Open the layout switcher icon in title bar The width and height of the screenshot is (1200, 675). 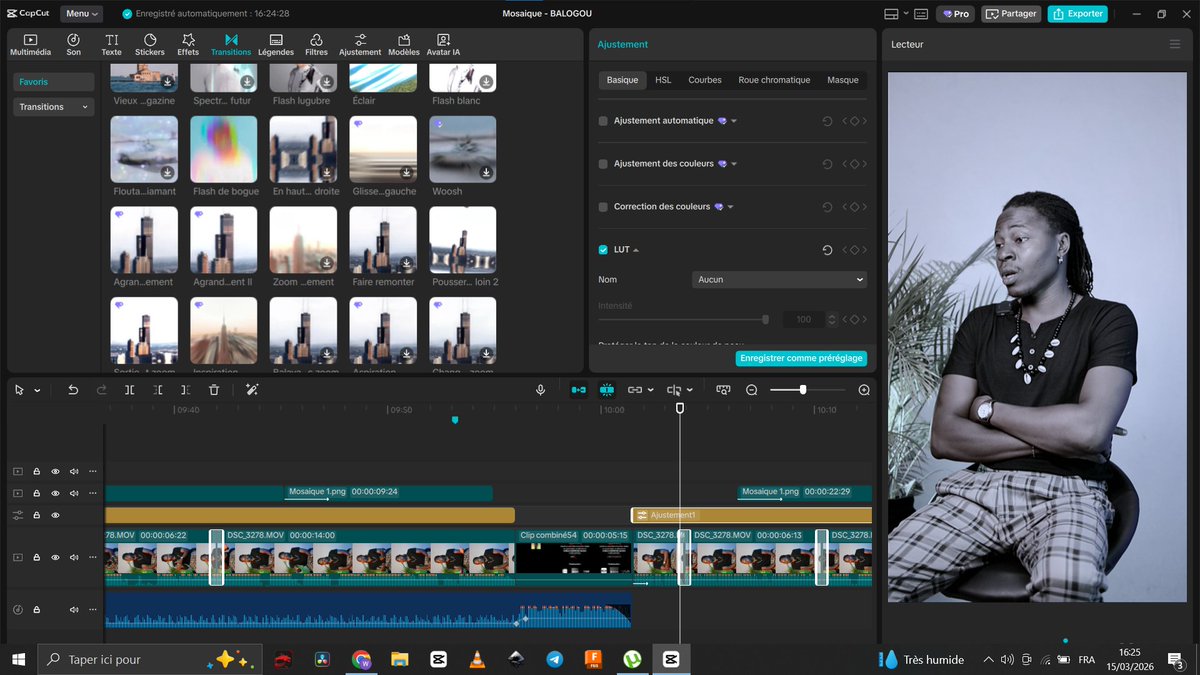891,14
